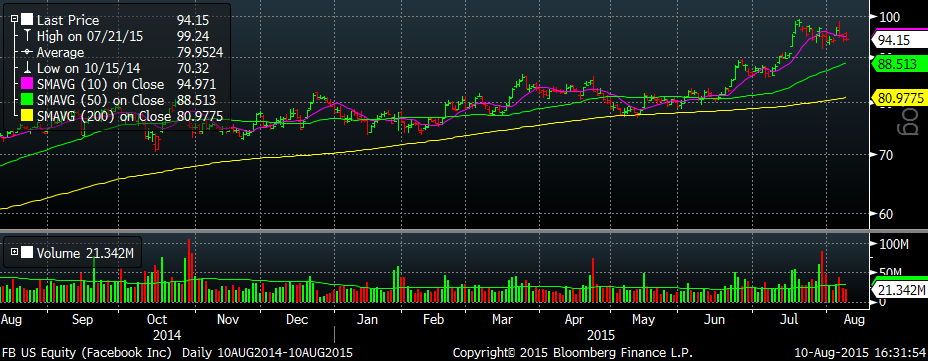Click the Jul month axis label
The image size is (928, 361).
point(788,320)
